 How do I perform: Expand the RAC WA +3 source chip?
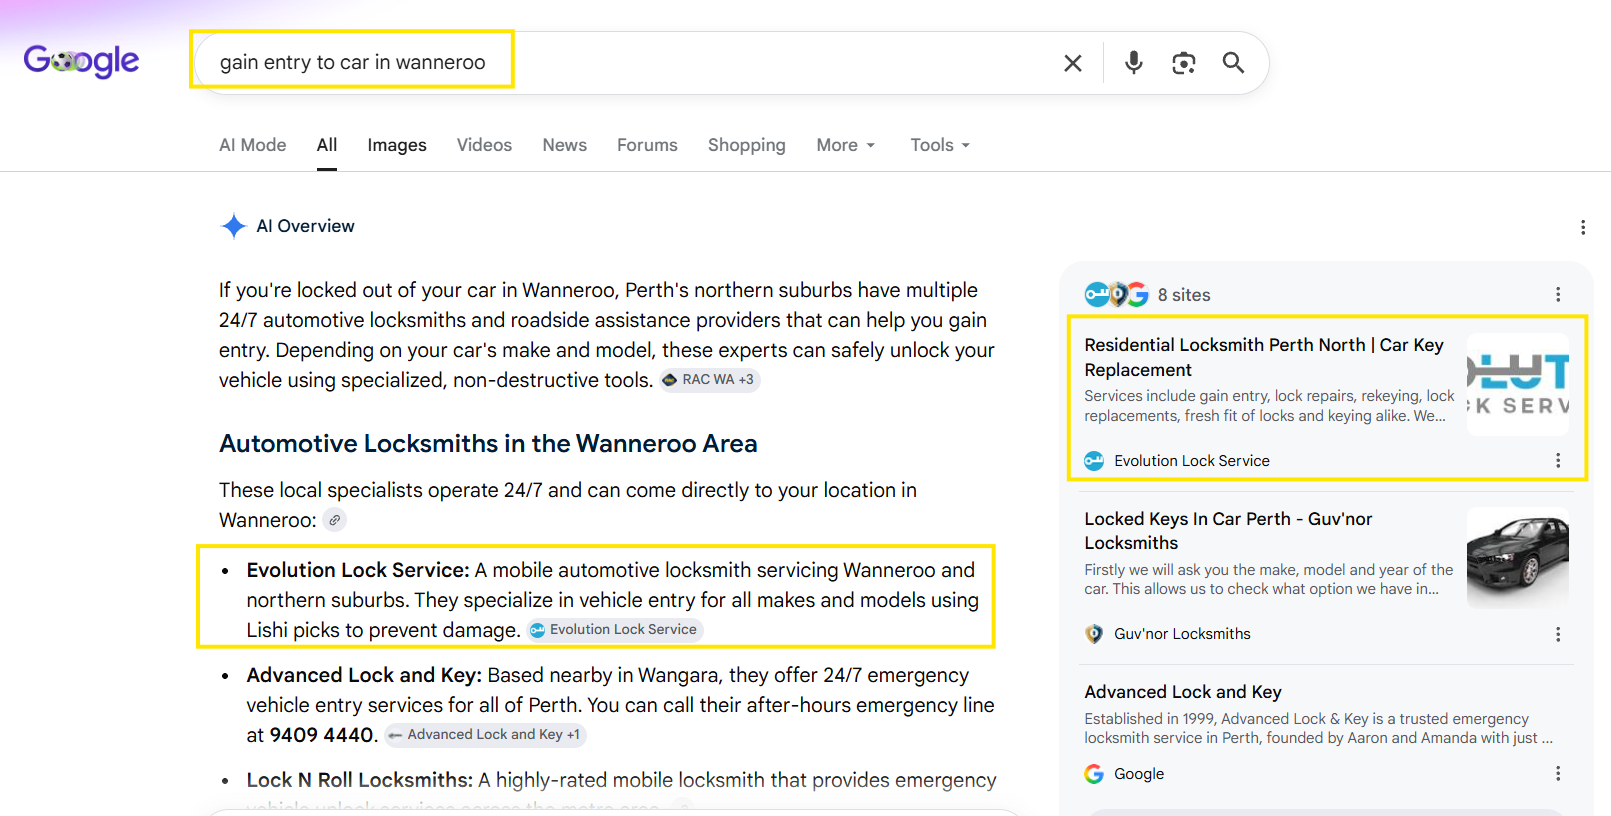709,380
